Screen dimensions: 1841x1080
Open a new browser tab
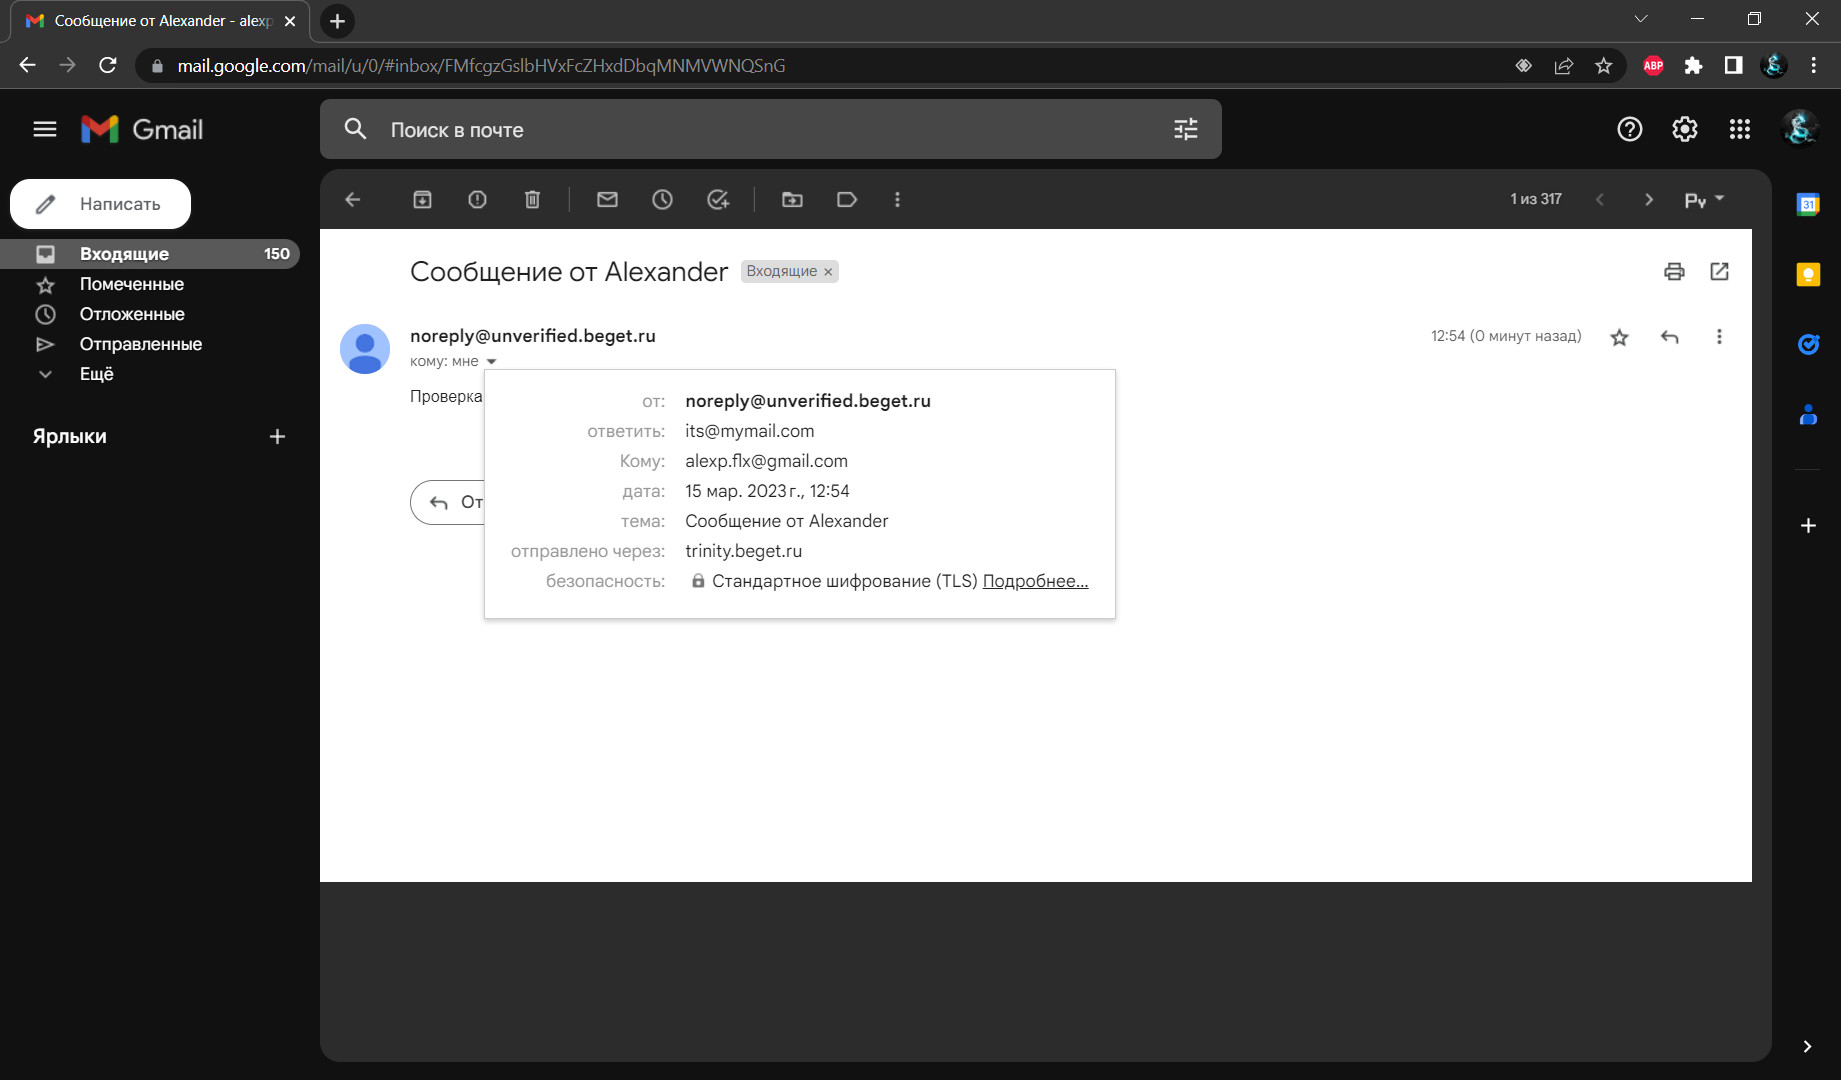tap(337, 21)
